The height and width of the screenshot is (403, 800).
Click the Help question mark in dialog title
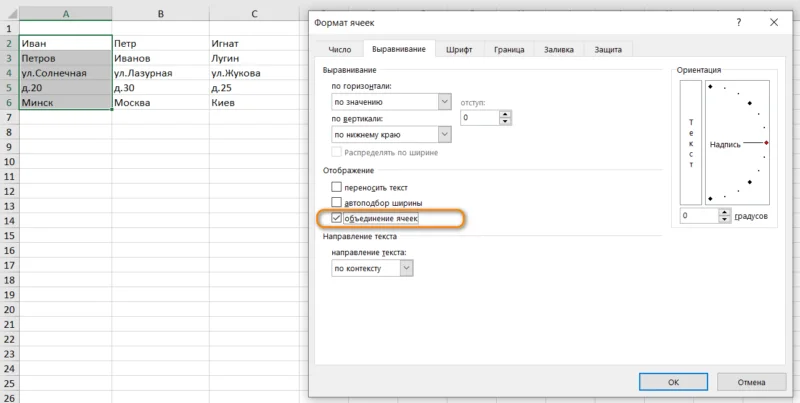point(738,21)
